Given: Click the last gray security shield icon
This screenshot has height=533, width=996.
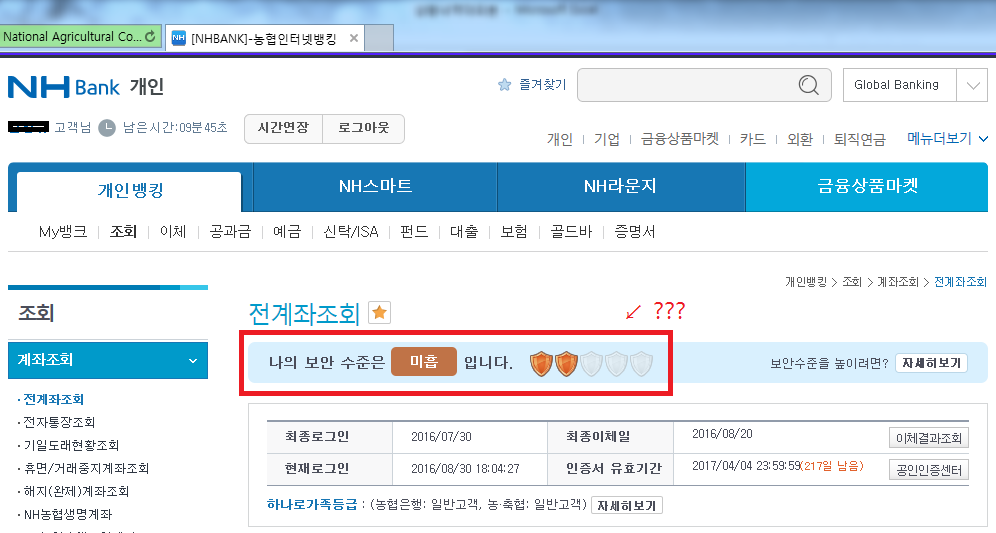Looking at the screenshot, I should tap(641, 363).
